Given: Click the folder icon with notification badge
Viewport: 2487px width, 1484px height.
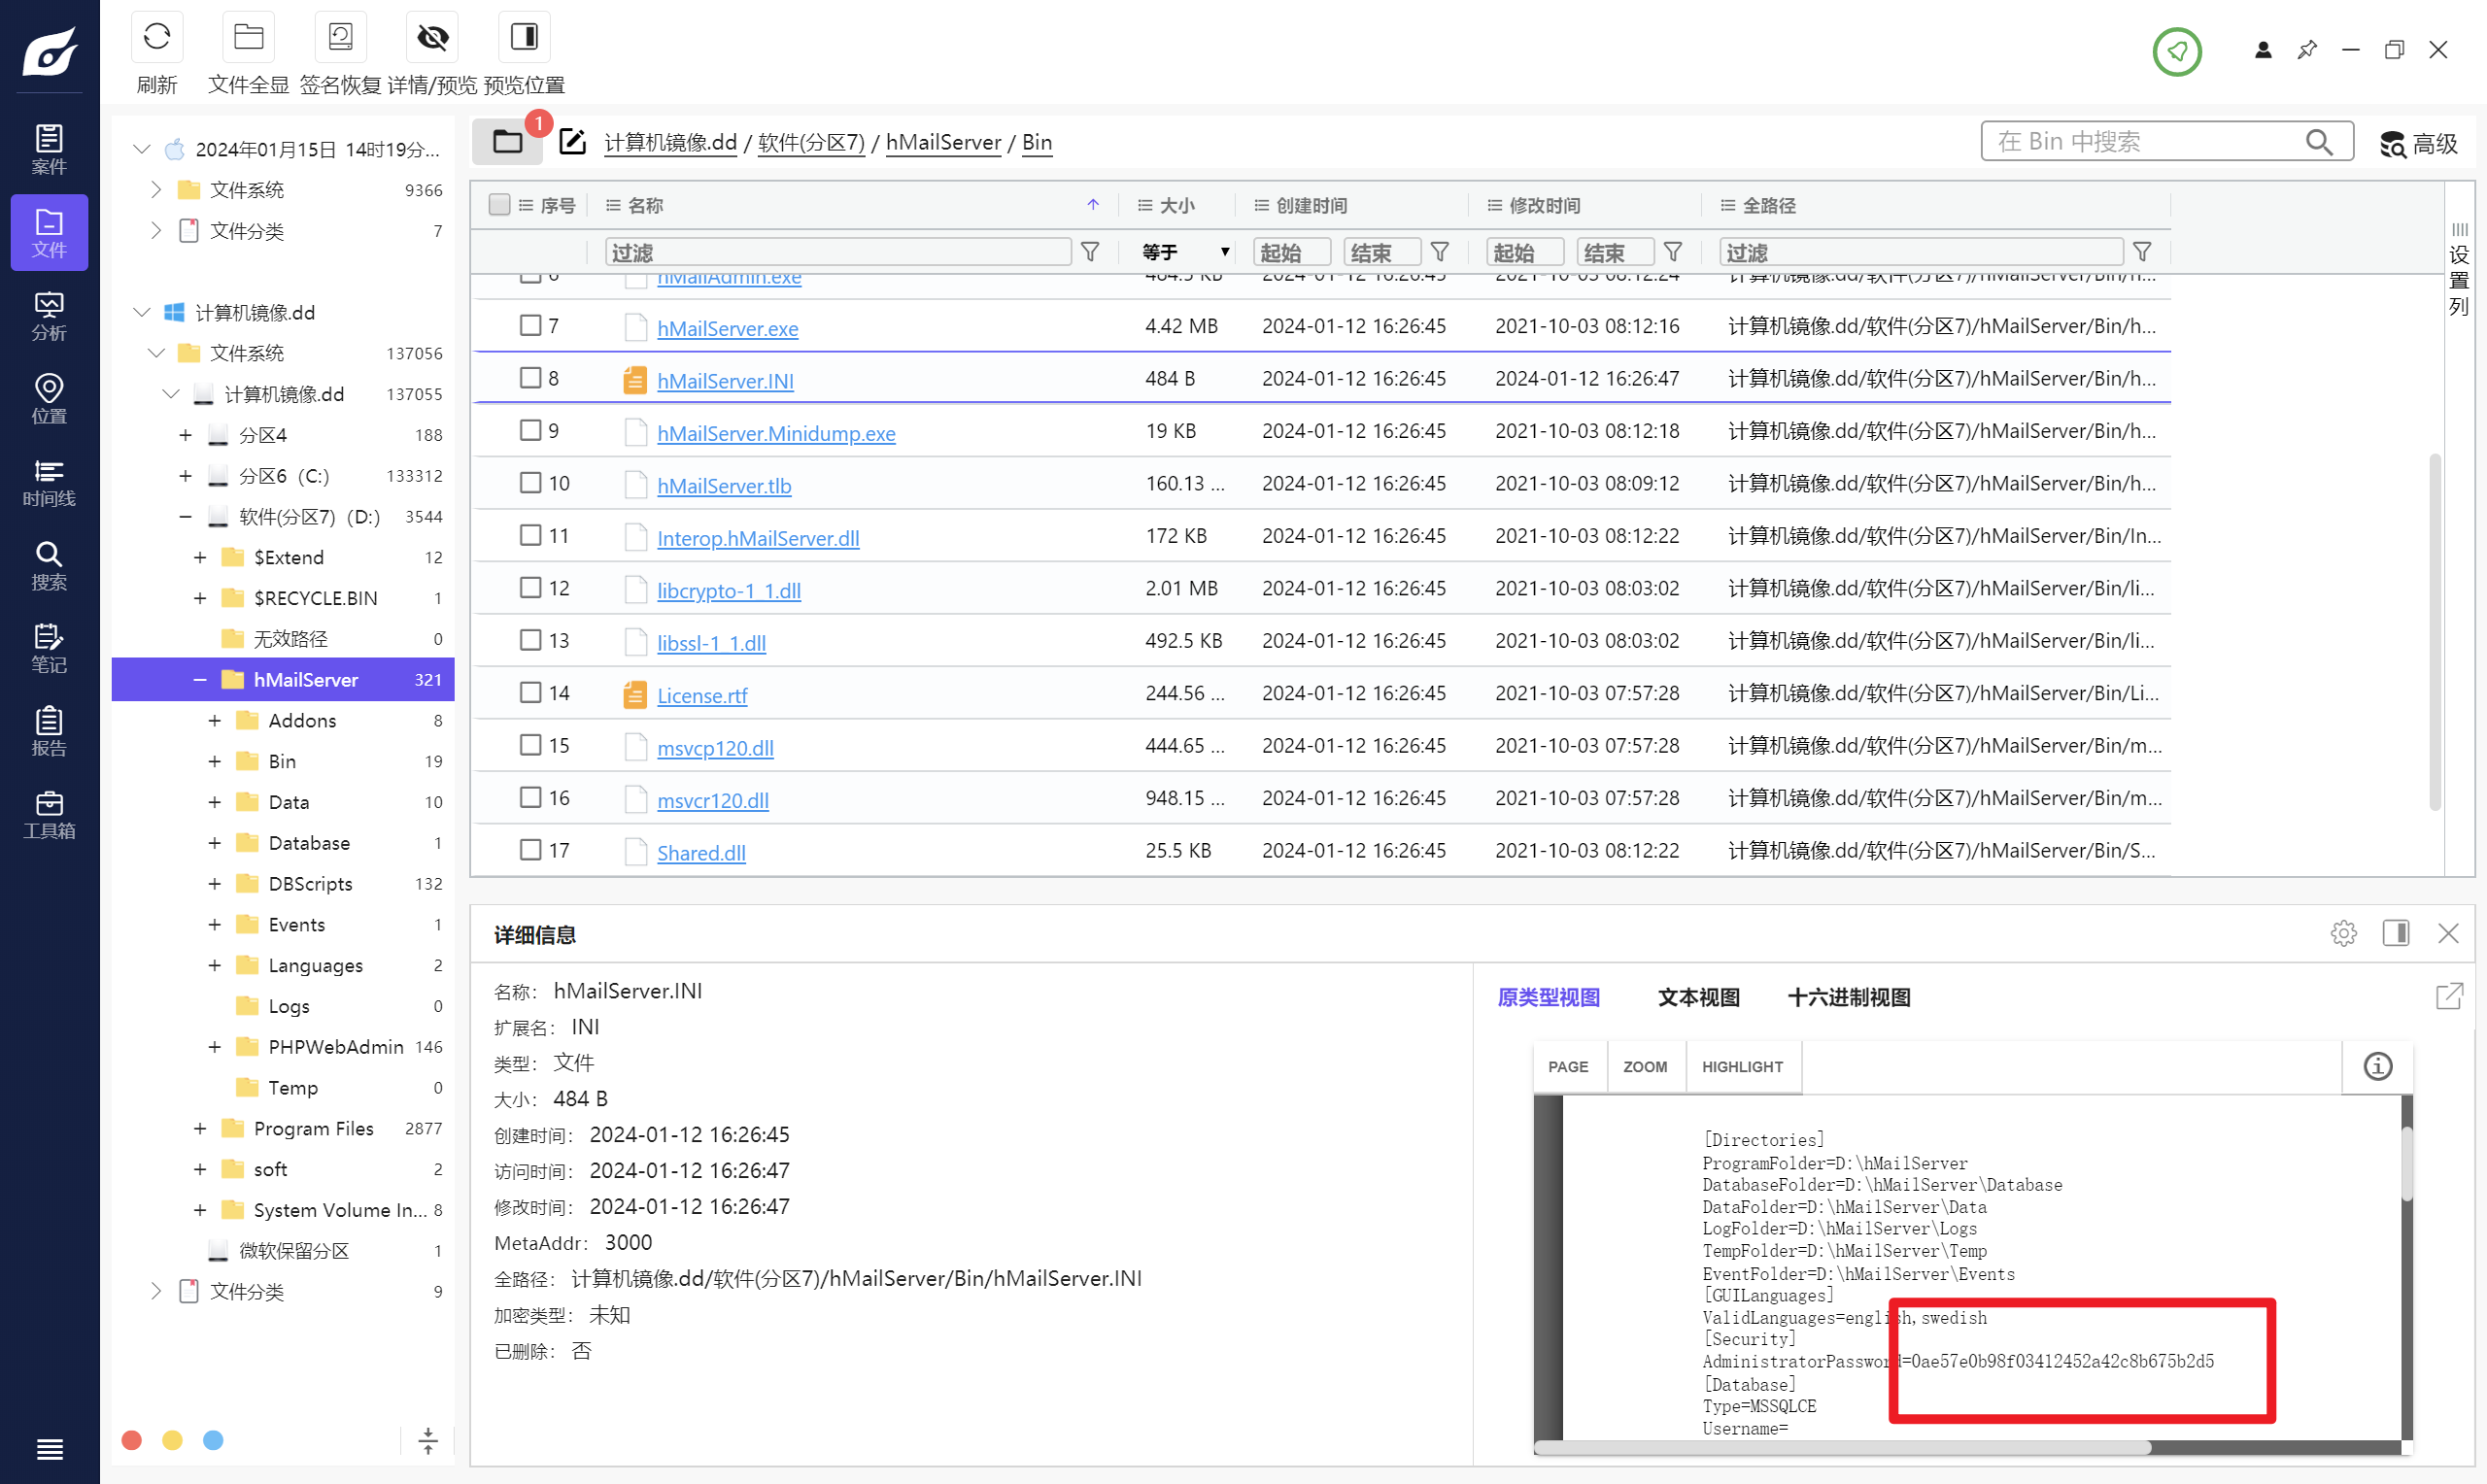Looking at the screenshot, I should [x=508, y=141].
